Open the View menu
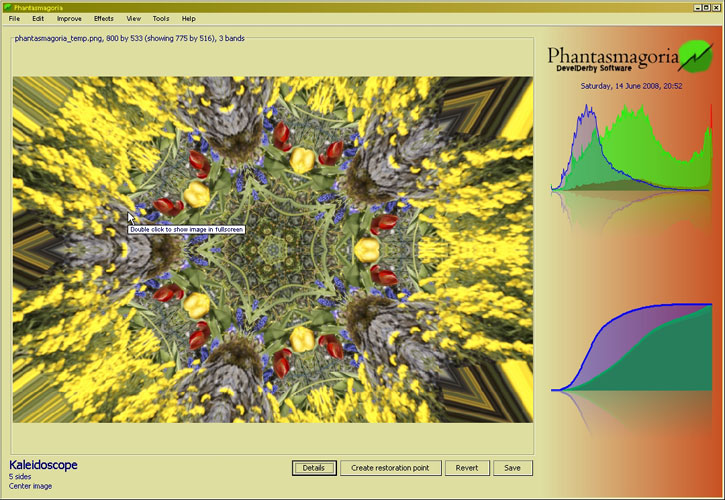Viewport: 725px width, 500px height. pos(133,19)
